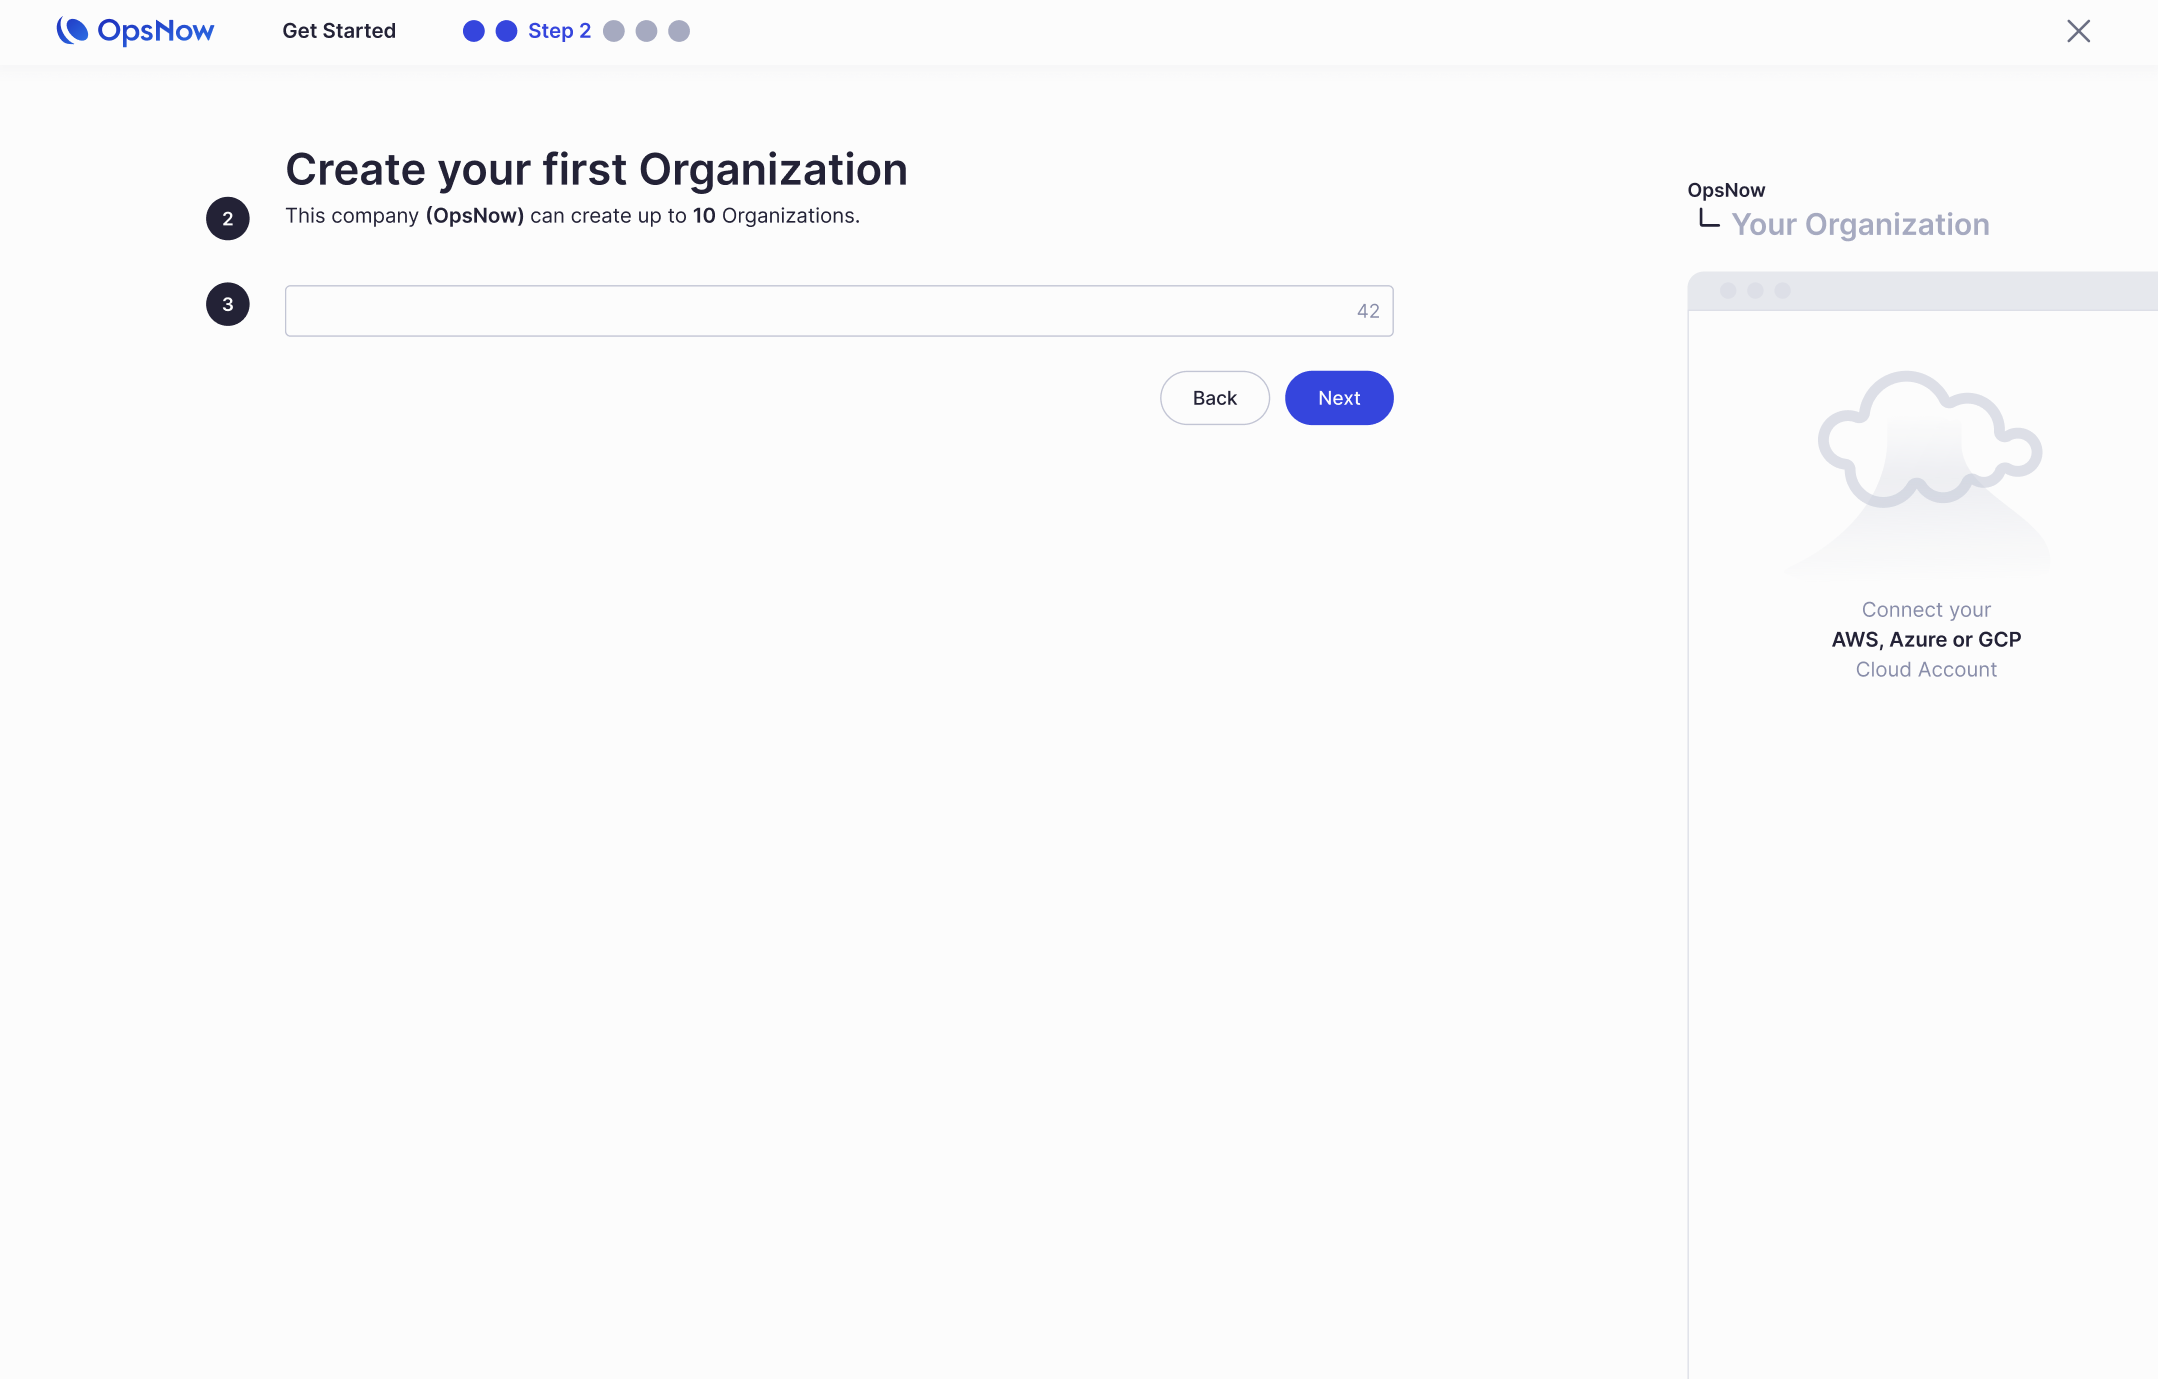This screenshot has width=2158, height=1379.
Task: Click the second blue progress dot
Action: click(x=507, y=31)
